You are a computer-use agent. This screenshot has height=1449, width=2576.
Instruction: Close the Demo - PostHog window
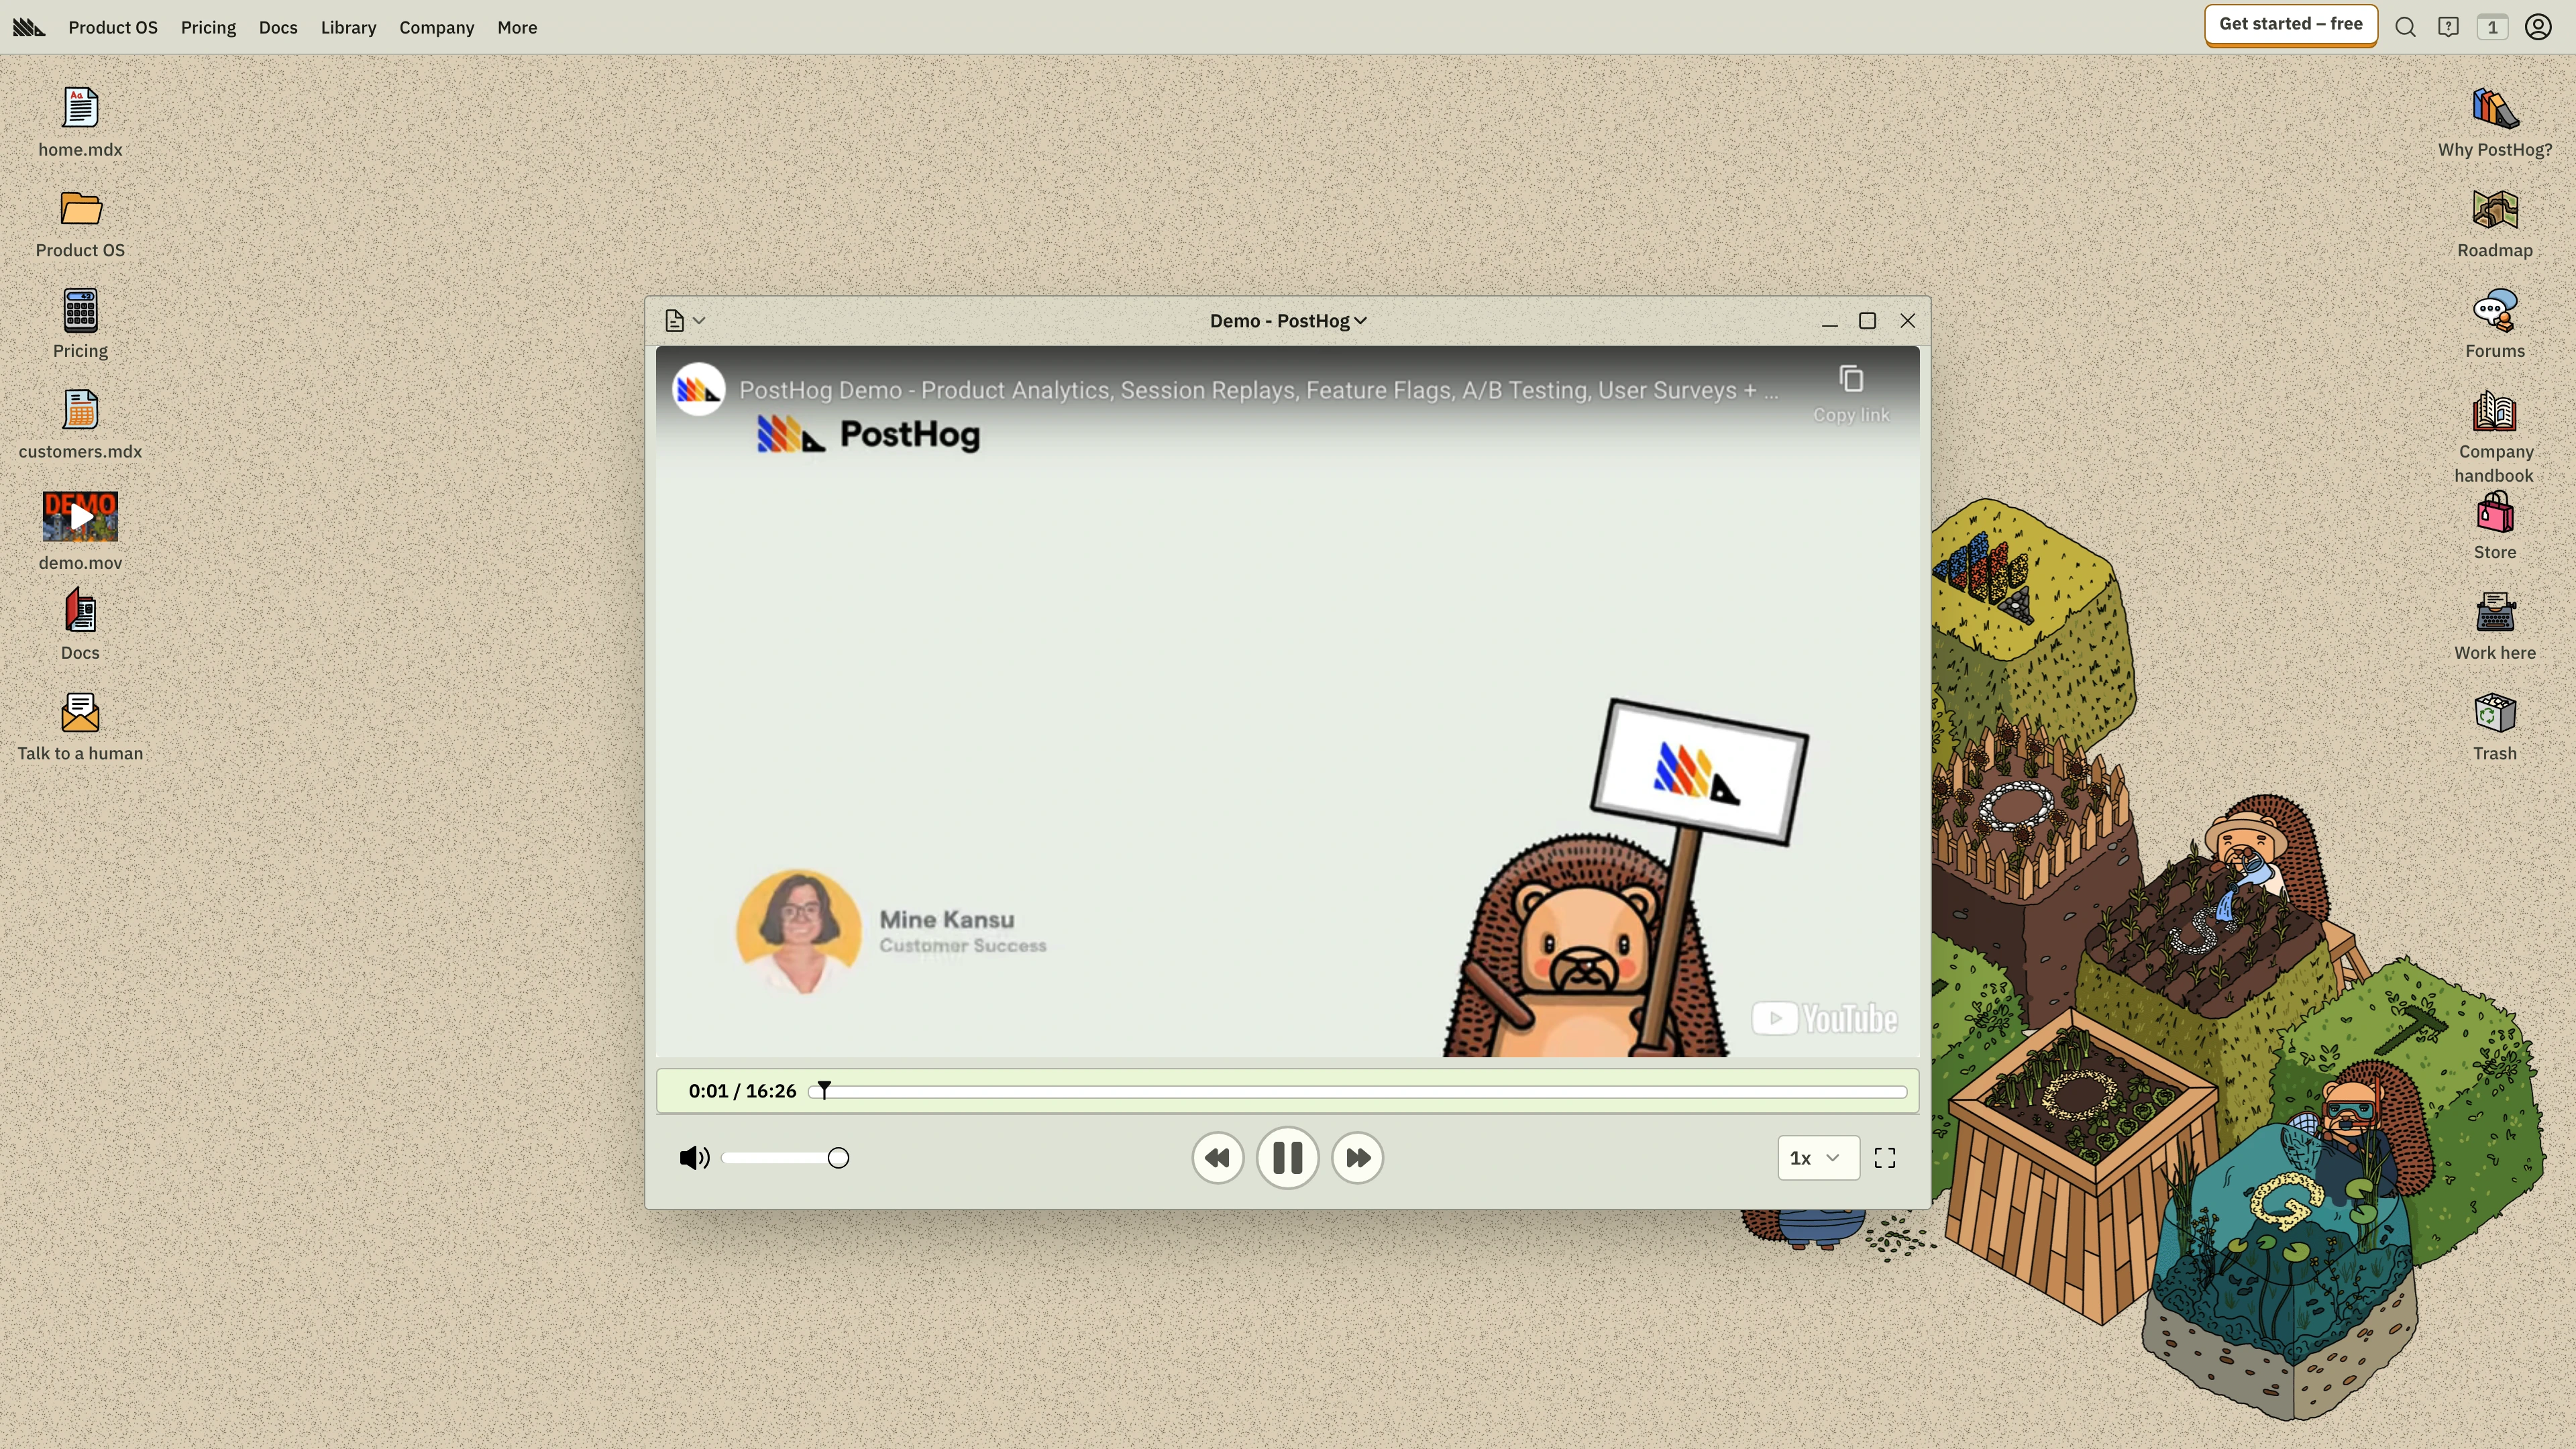pyautogui.click(x=1908, y=321)
